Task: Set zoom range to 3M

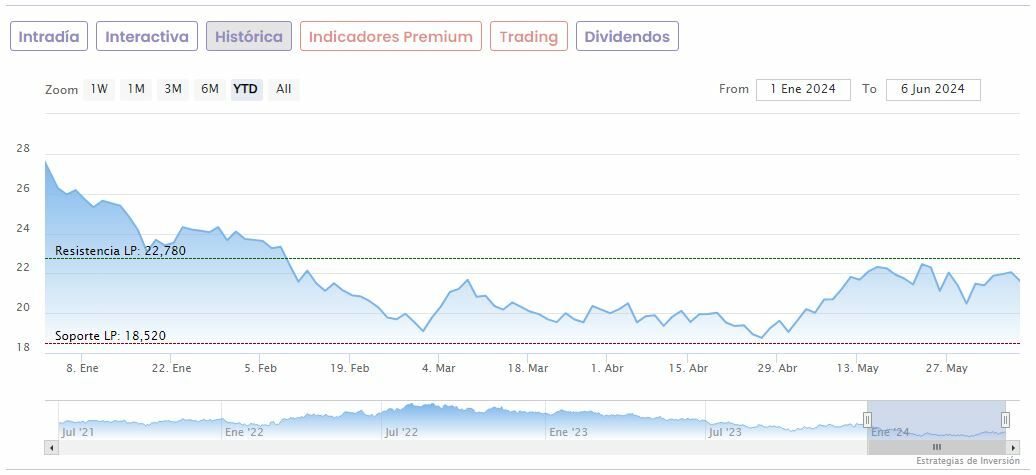Action: (173, 89)
